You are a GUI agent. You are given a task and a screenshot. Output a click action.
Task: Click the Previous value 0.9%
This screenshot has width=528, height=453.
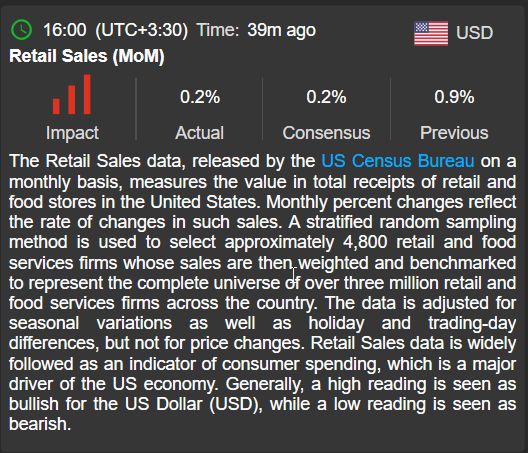click(454, 97)
